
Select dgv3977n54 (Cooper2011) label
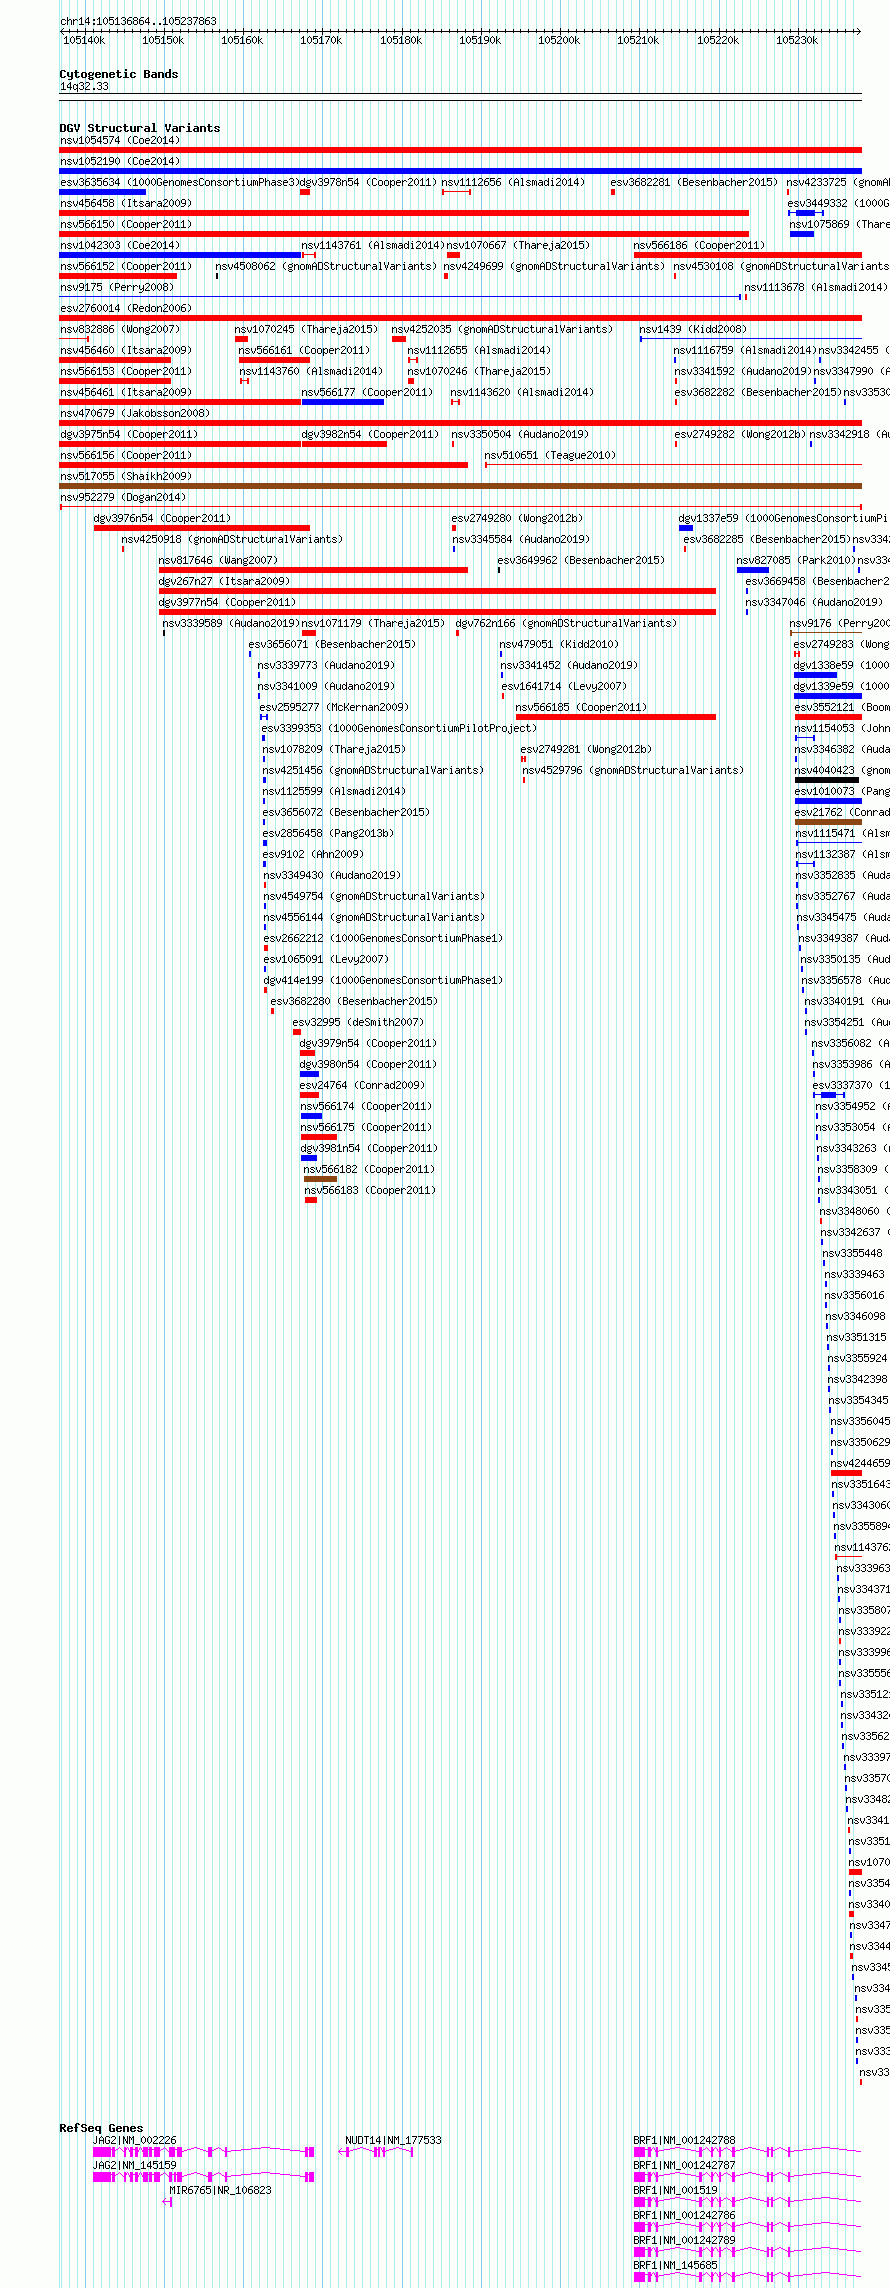pyautogui.click(x=228, y=602)
